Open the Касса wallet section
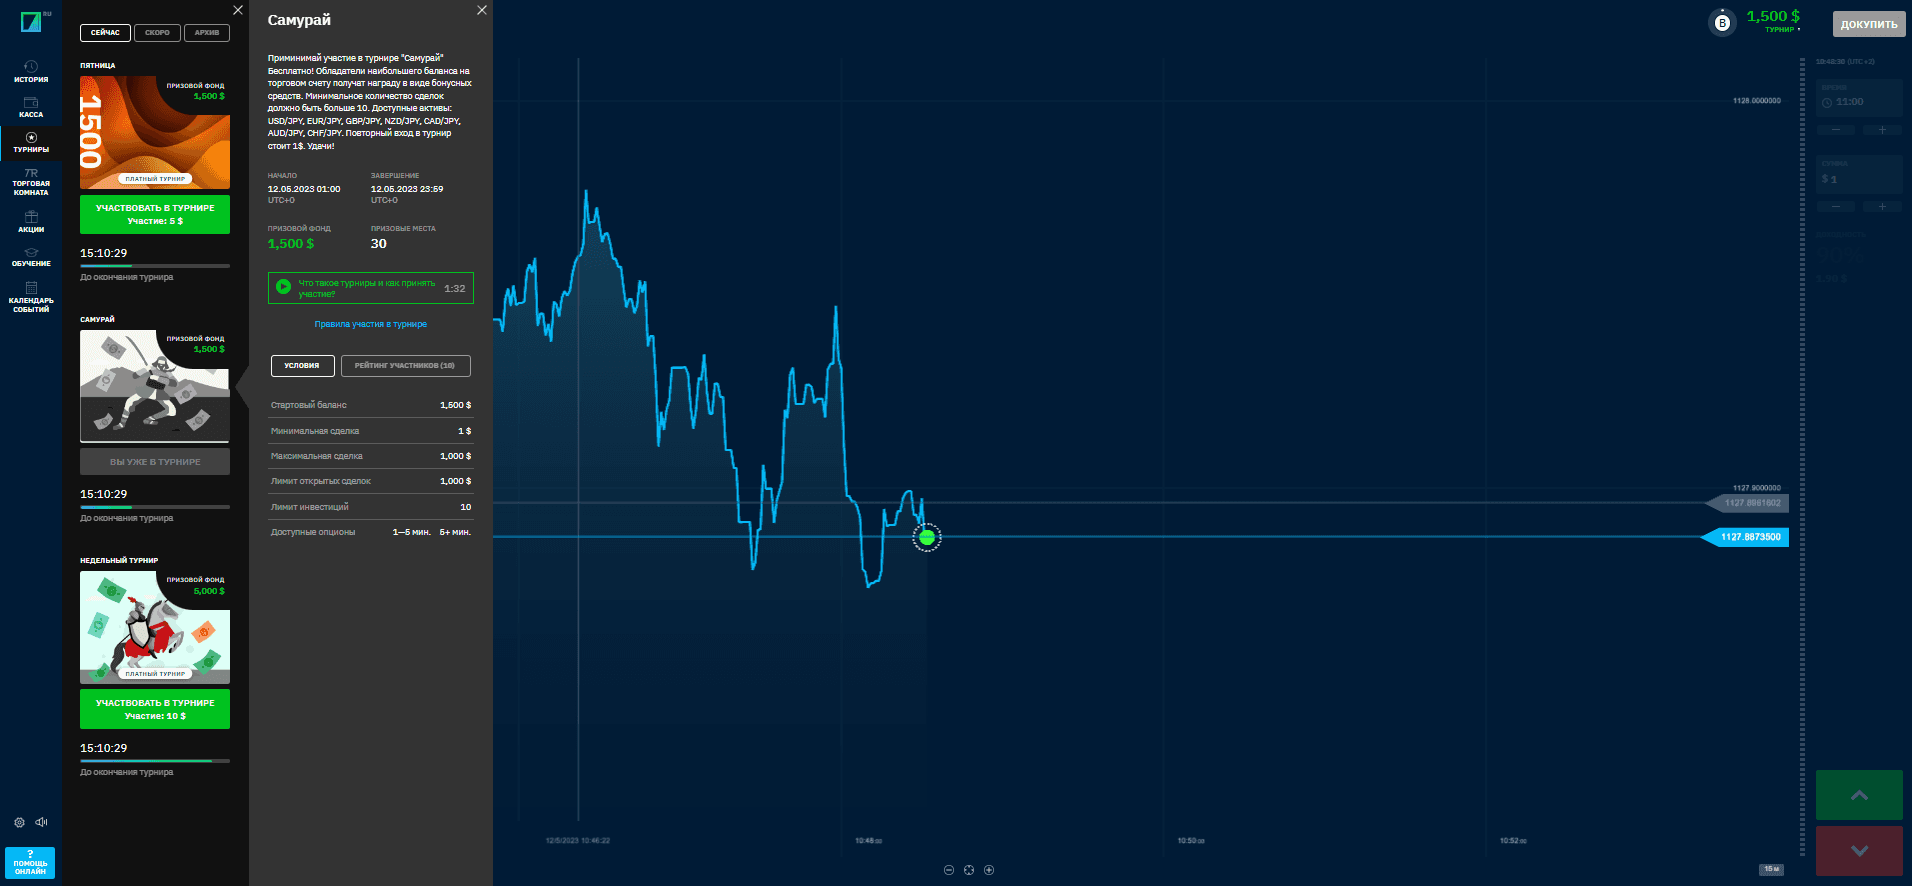1912x886 pixels. 31,107
